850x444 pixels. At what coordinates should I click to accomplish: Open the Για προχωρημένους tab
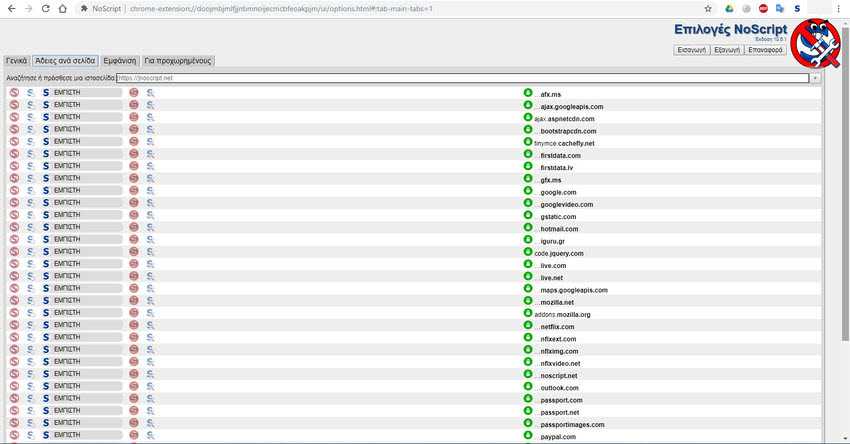178,61
